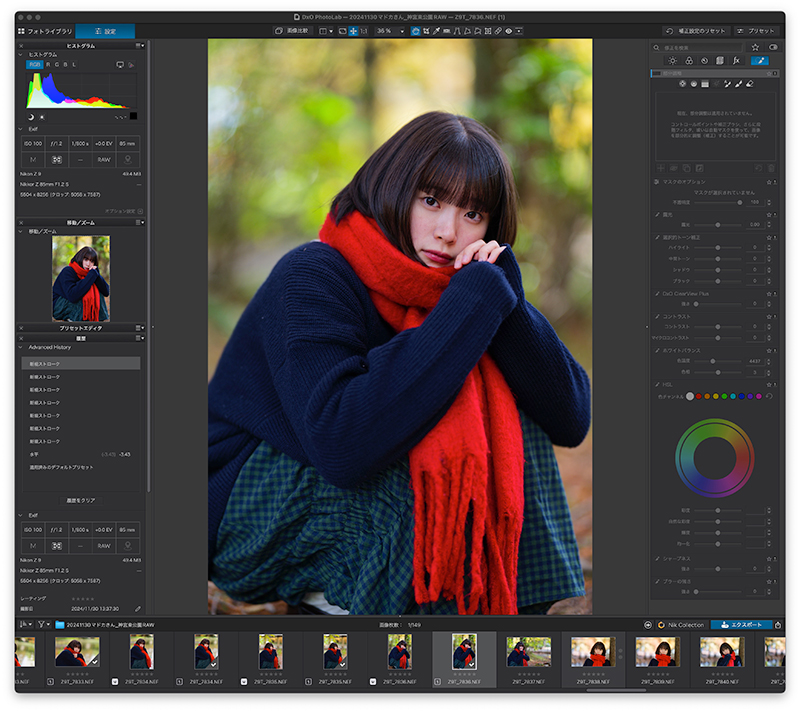Click the clear history button
The width and height of the screenshot is (800, 711).
(x=81, y=500)
